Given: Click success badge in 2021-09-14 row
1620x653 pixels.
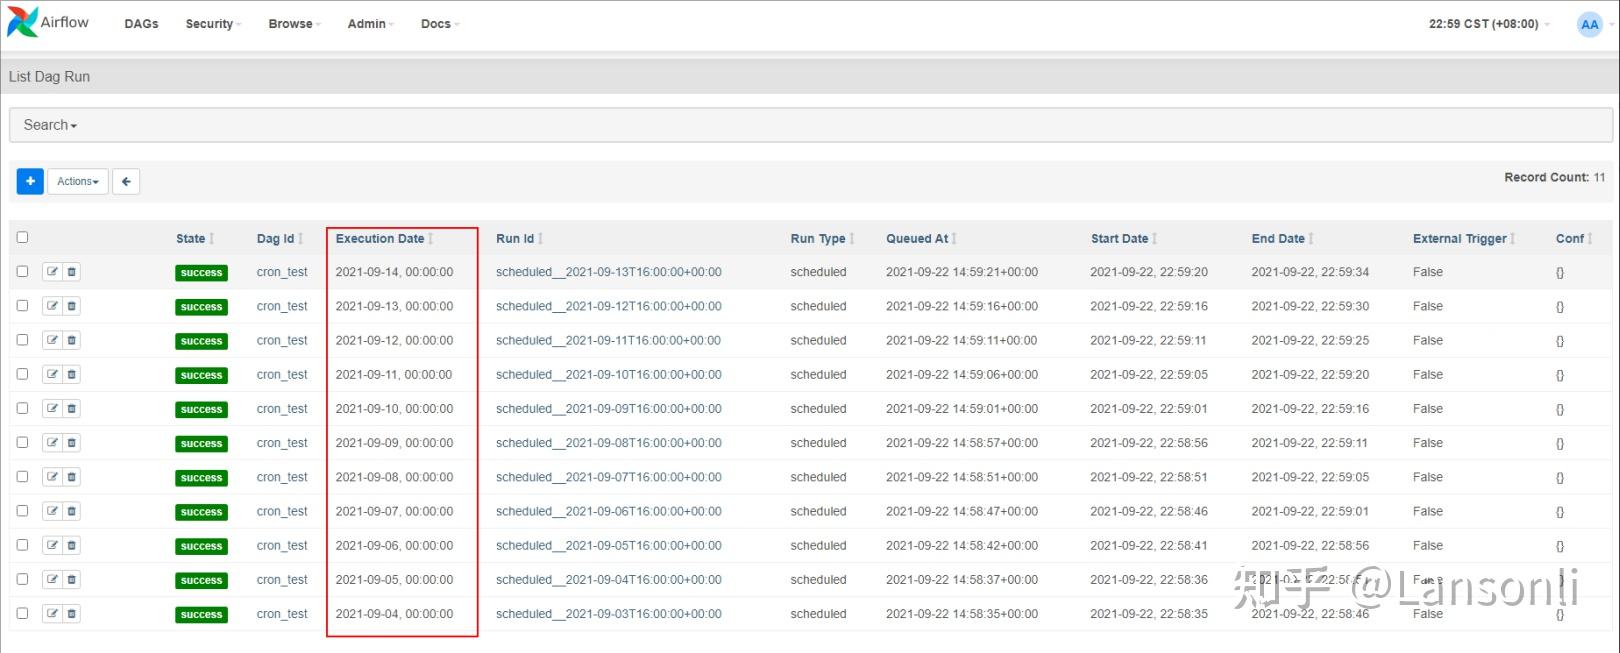Looking at the screenshot, I should point(201,273).
